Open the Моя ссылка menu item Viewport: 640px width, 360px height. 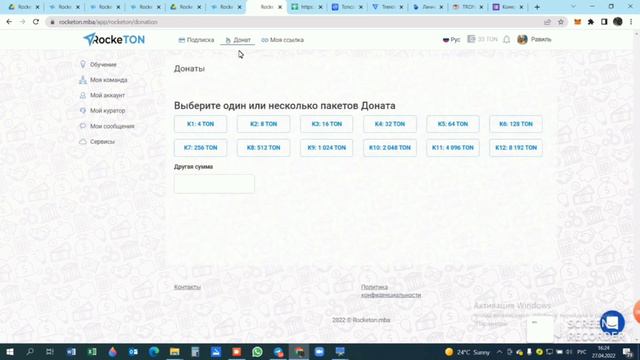[x=282, y=40]
